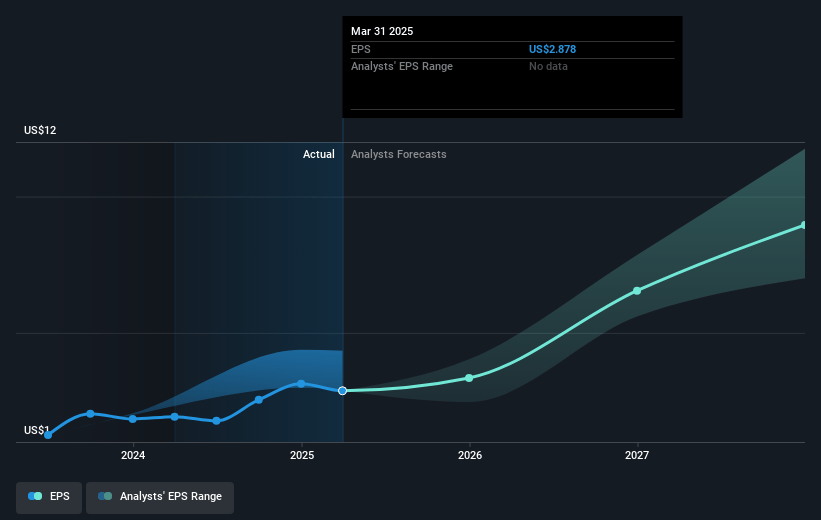Click the 'Mar 31 2025' tooltip date header
821x520 pixels.
(382, 31)
